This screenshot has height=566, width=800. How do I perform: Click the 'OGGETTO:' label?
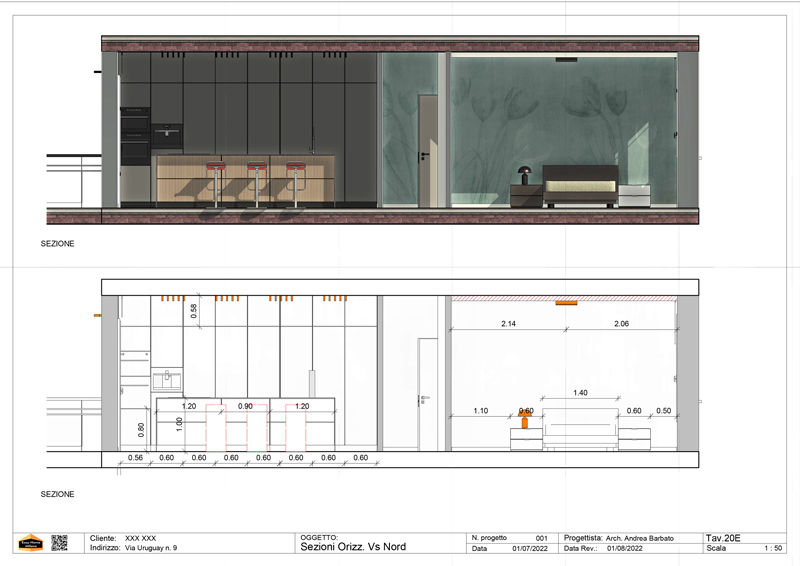[319, 537]
